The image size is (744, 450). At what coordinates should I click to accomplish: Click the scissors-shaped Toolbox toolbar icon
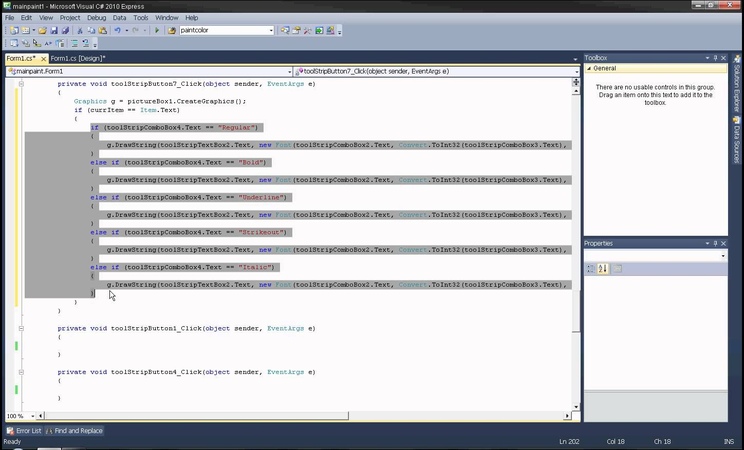coord(307,30)
